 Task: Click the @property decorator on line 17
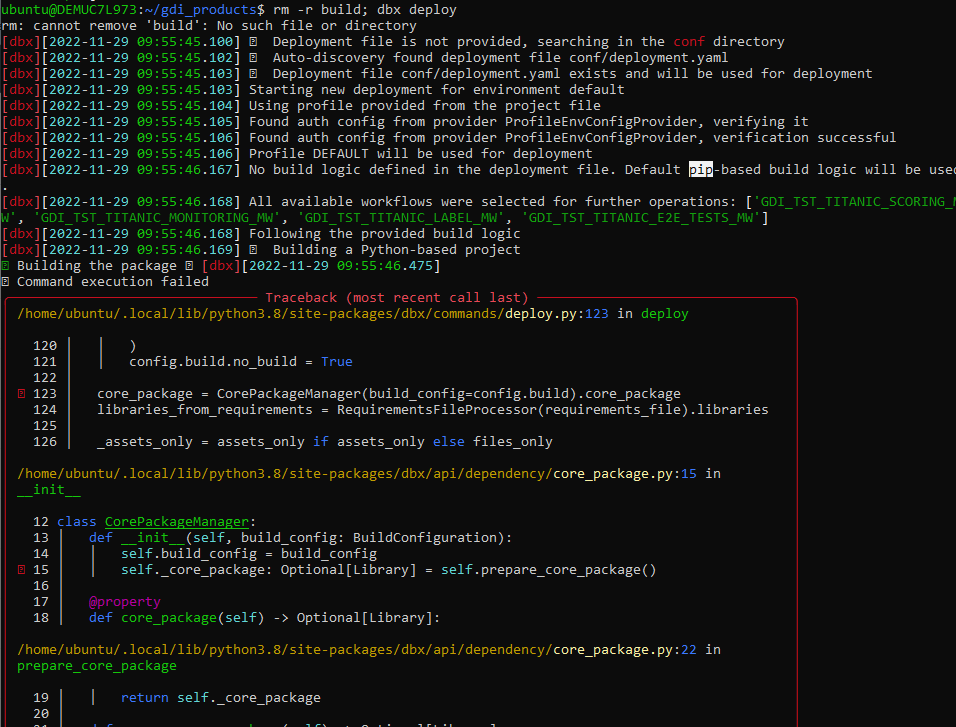(124, 601)
